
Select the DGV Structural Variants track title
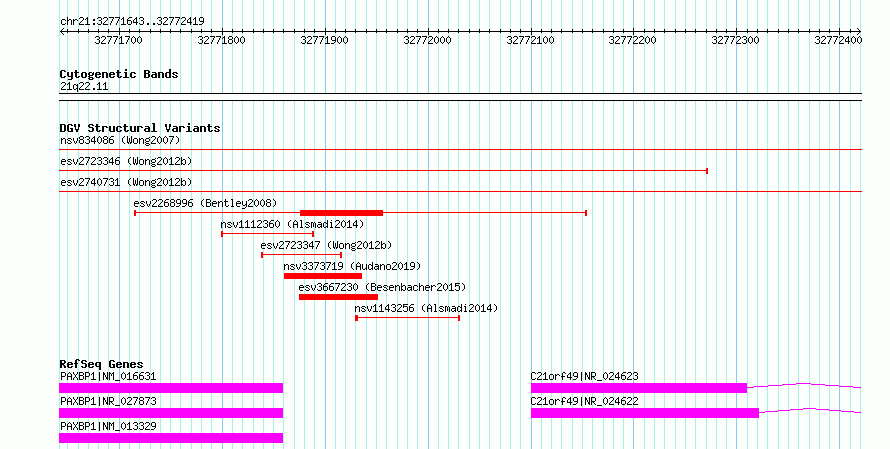140,128
